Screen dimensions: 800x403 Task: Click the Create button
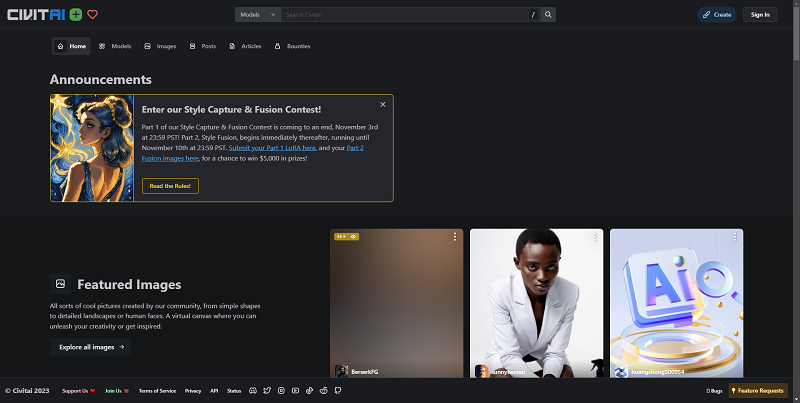[717, 14]
